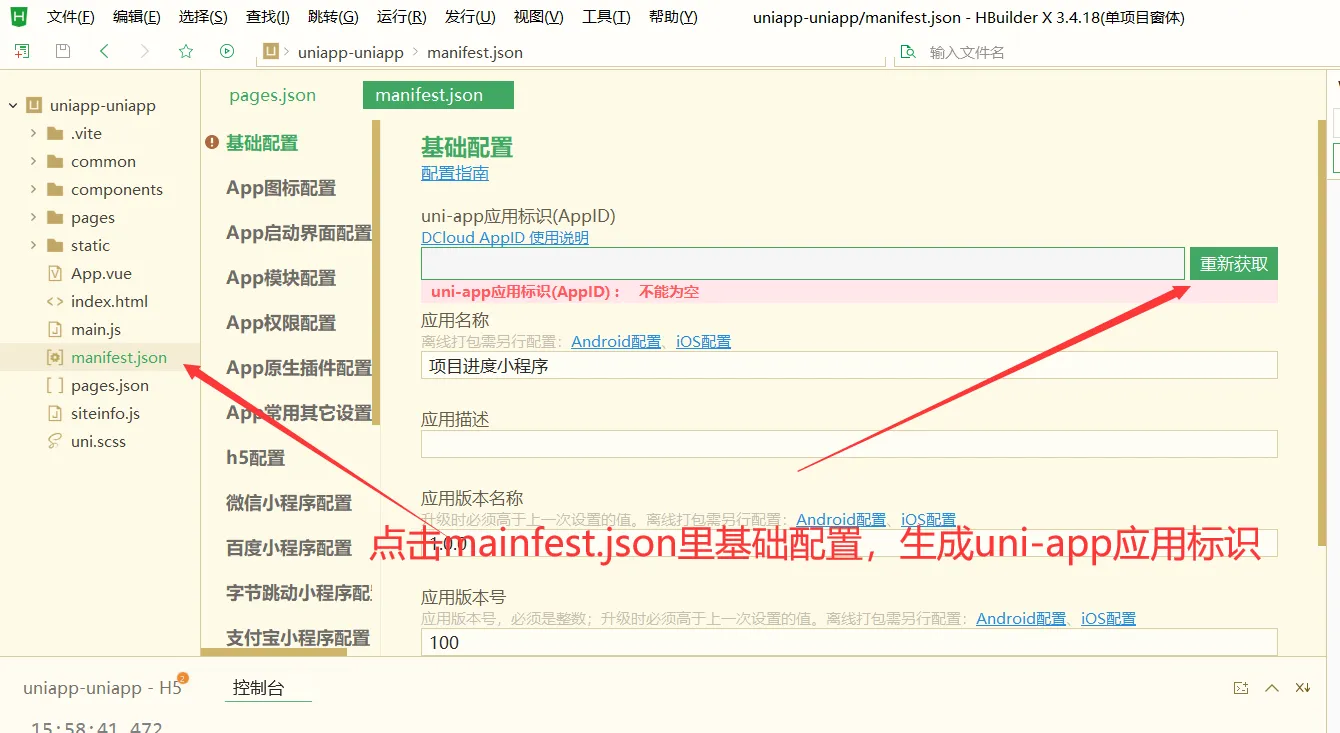Screen dimensions: 1340x733
Task: Select h5配置 in manifest sidebar
Action: coord(256,458)
